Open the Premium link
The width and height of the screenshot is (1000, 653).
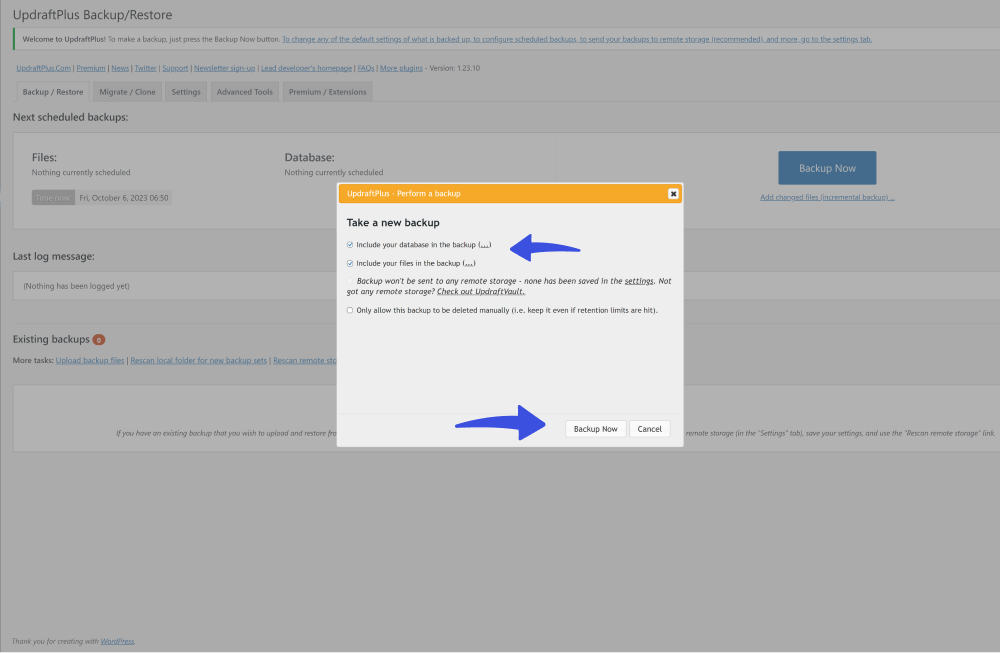coord(91,68)
